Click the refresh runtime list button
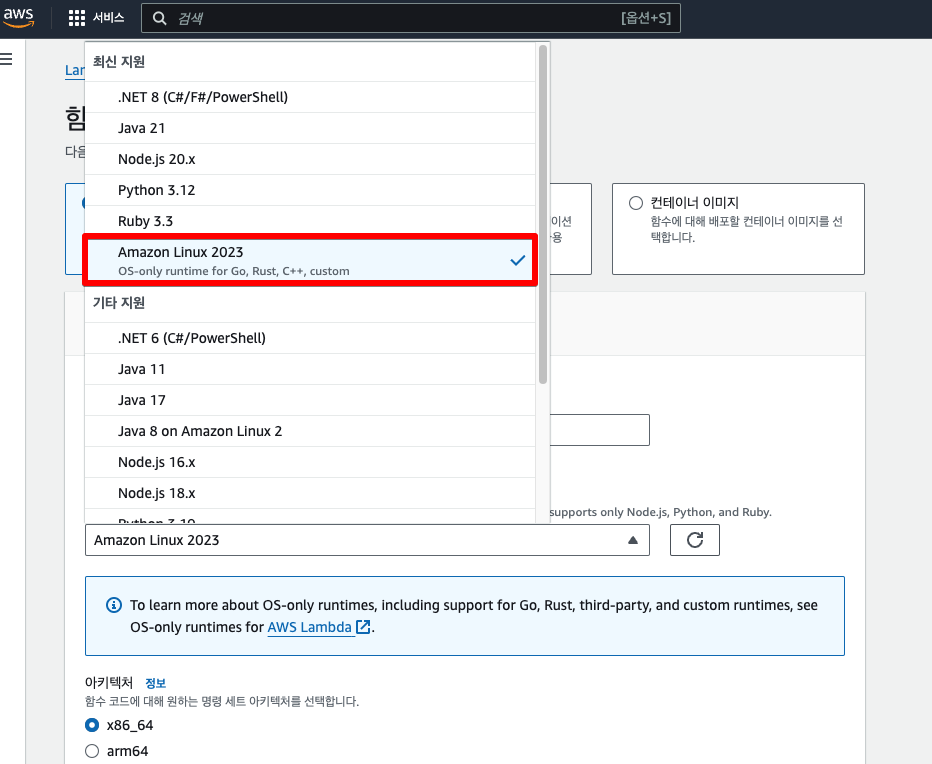This screenshot has height=764, width=932. click(x=694, y=540)
